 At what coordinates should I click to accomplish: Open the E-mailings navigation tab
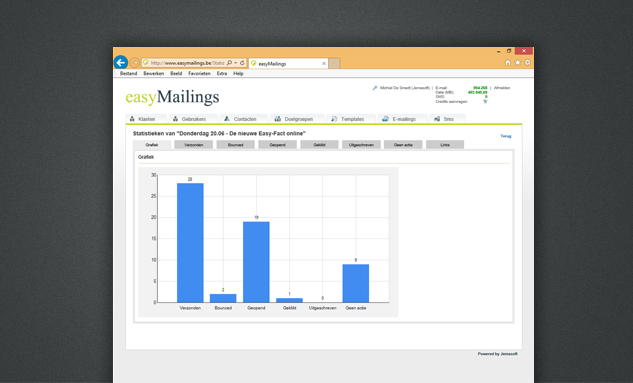pyautogui.click(x=402, y=119)
